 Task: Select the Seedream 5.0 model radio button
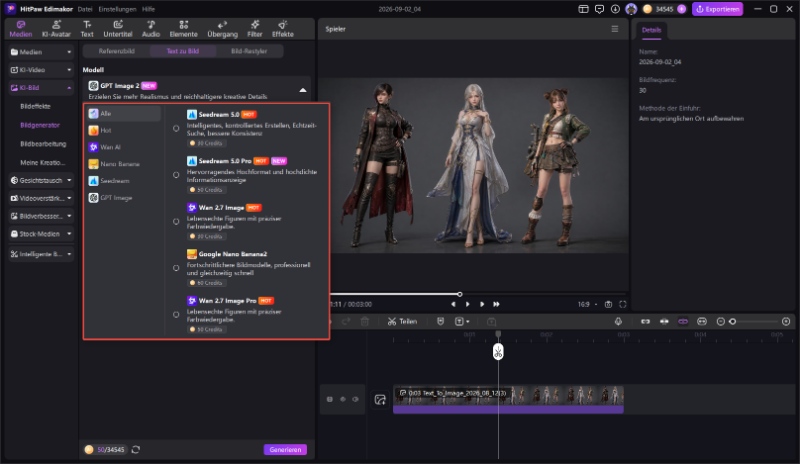click(x=176, y=129)
